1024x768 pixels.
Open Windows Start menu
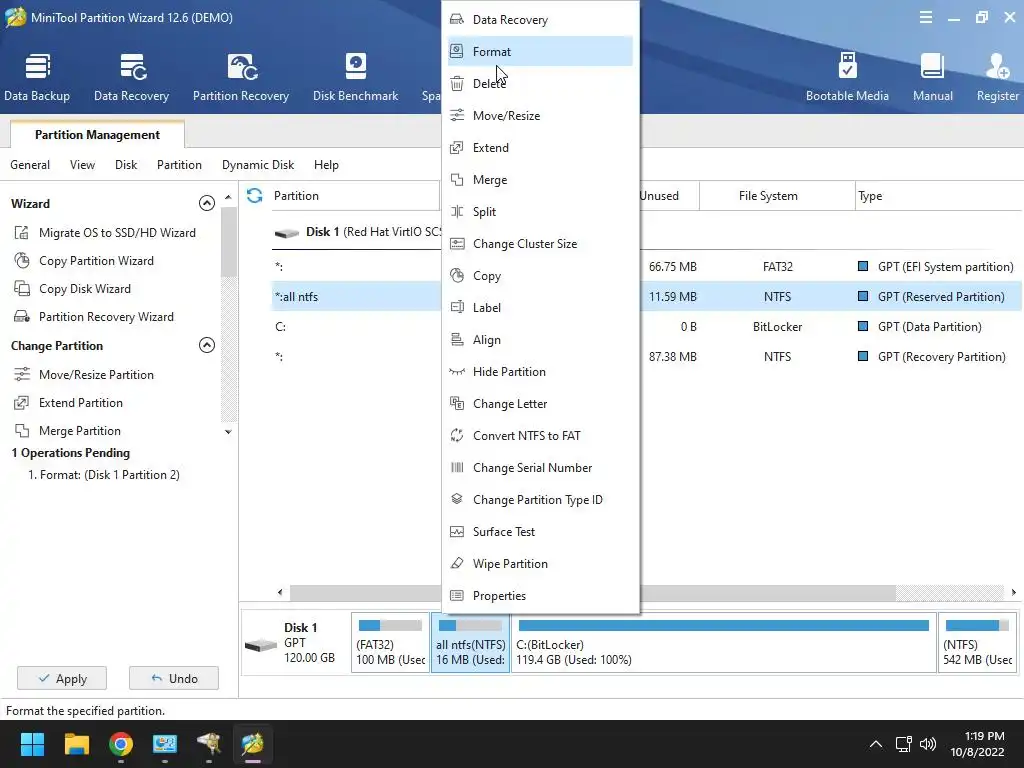click(32, 744)
